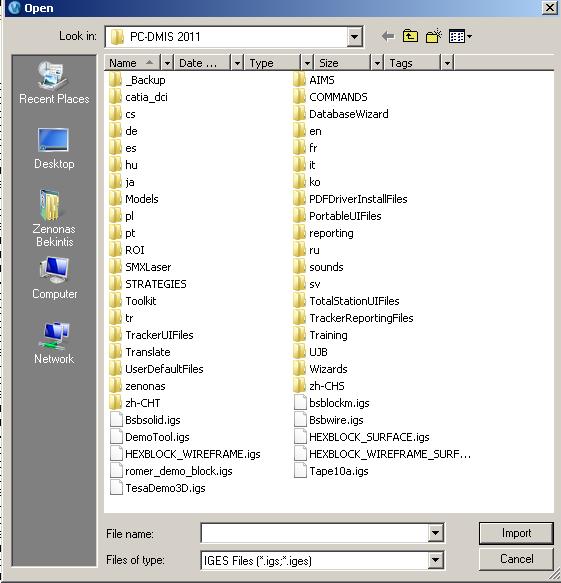
Task: Go back using the arrow icon
Action: 387,36
